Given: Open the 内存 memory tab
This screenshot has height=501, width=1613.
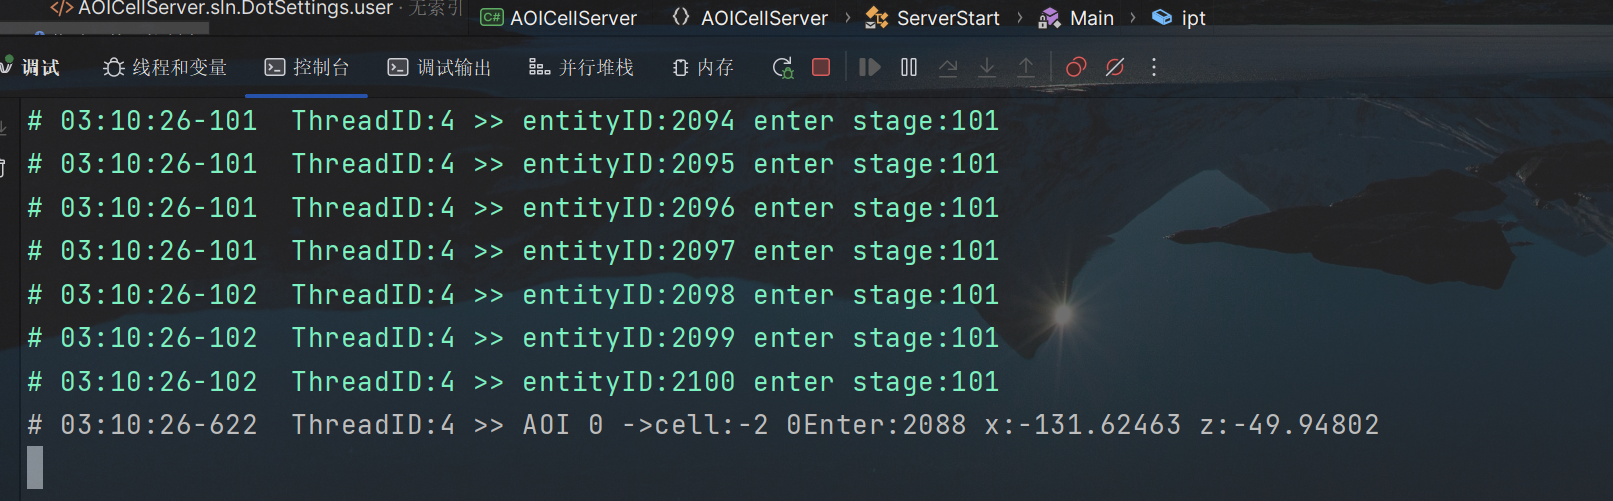Looking at the screenshot, I should coord(703,67).
